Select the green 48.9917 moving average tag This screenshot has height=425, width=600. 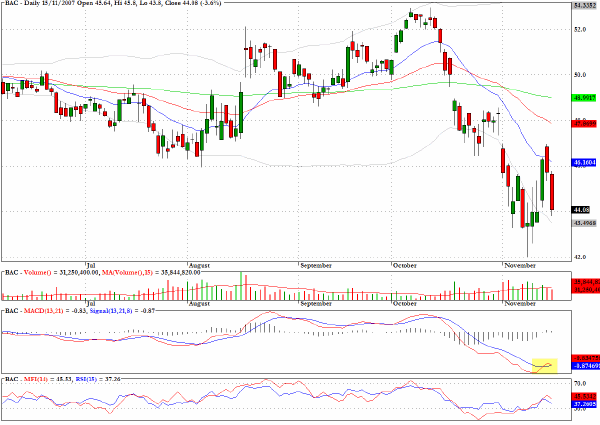(x=584, y=98)
